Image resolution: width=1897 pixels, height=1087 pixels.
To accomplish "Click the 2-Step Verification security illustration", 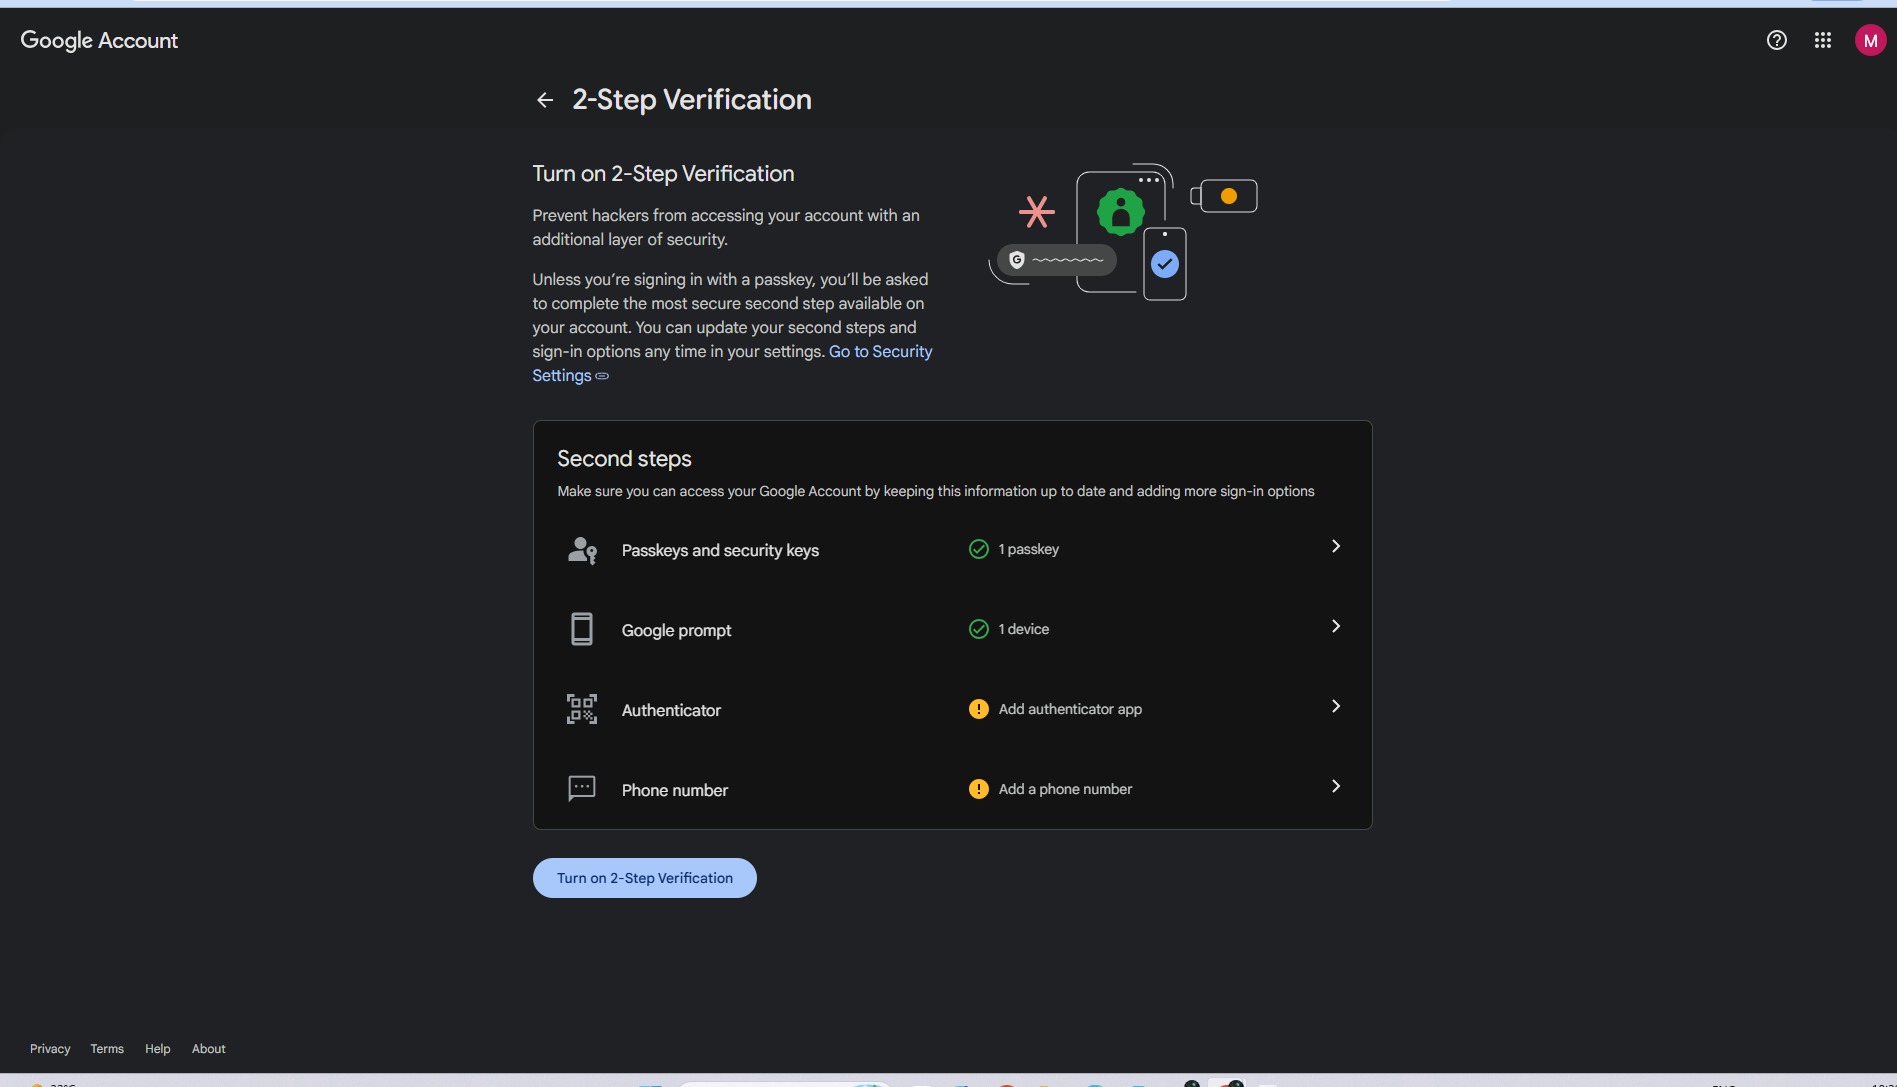I will [1123, 232].
